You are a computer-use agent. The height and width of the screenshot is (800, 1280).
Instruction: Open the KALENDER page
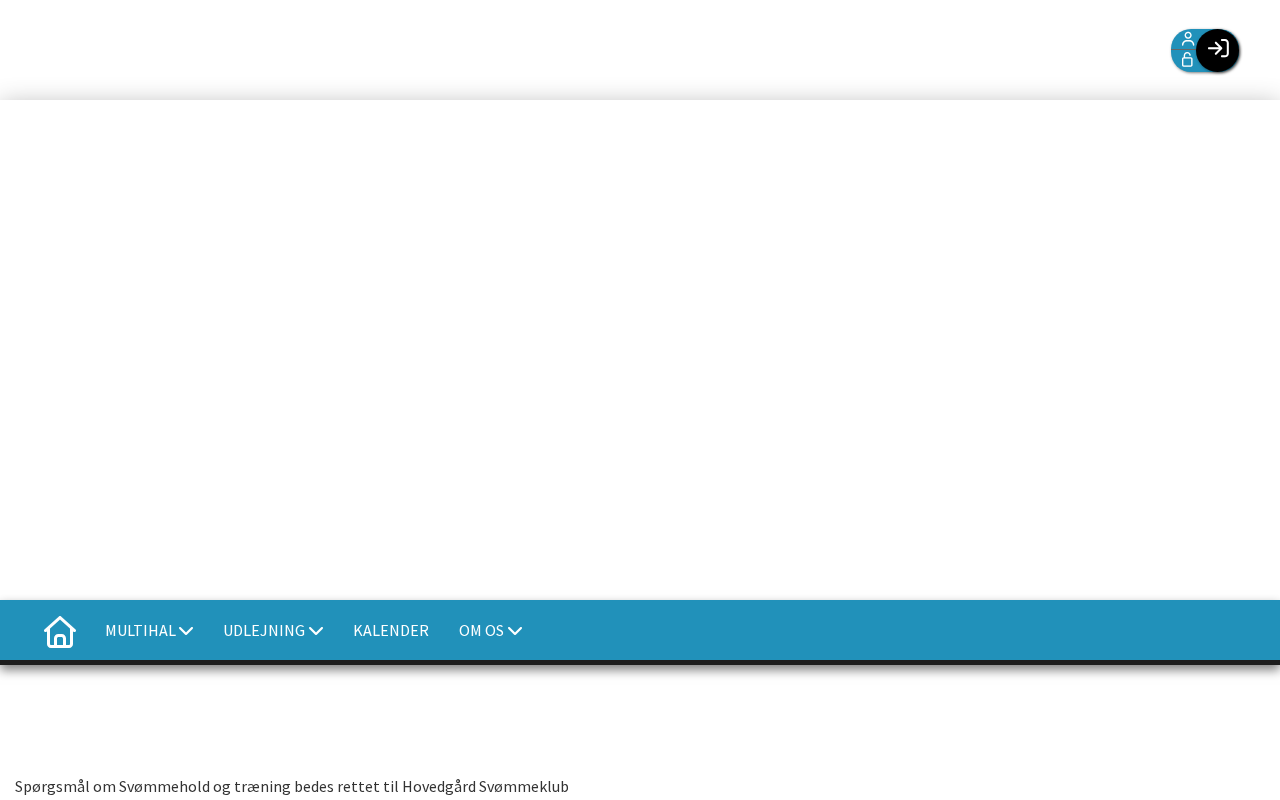[x=391, y=630]
